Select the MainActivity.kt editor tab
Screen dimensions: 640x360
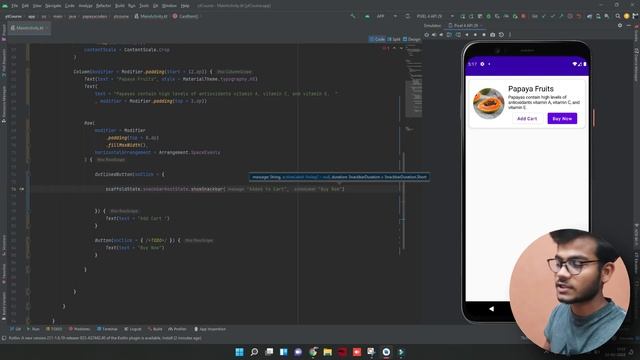pyautogui.click(x=29, y=28)
